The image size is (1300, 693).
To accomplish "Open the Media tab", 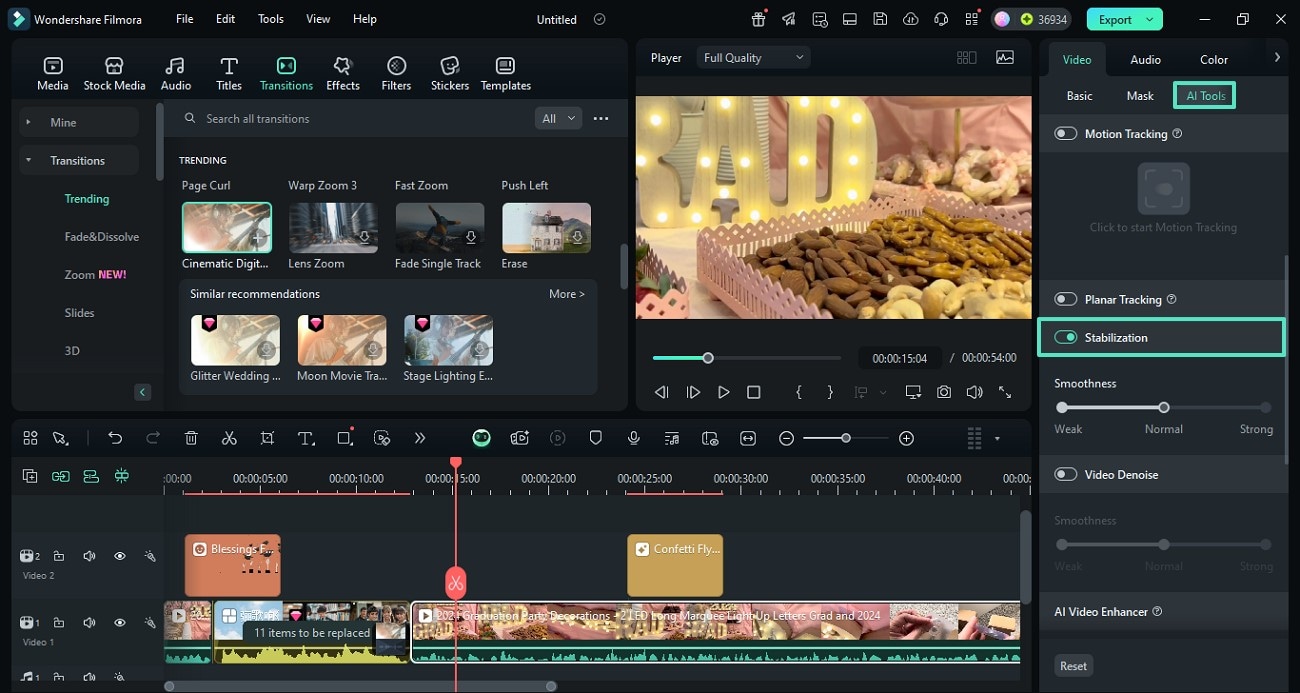I will tap(53, 74).
